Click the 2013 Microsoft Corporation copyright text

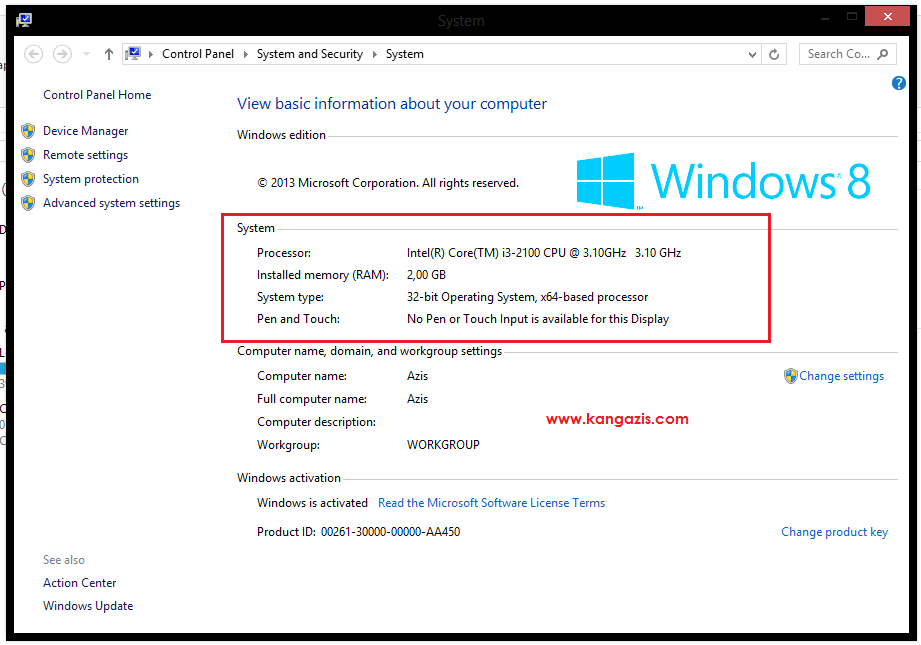tap(388, 183)
